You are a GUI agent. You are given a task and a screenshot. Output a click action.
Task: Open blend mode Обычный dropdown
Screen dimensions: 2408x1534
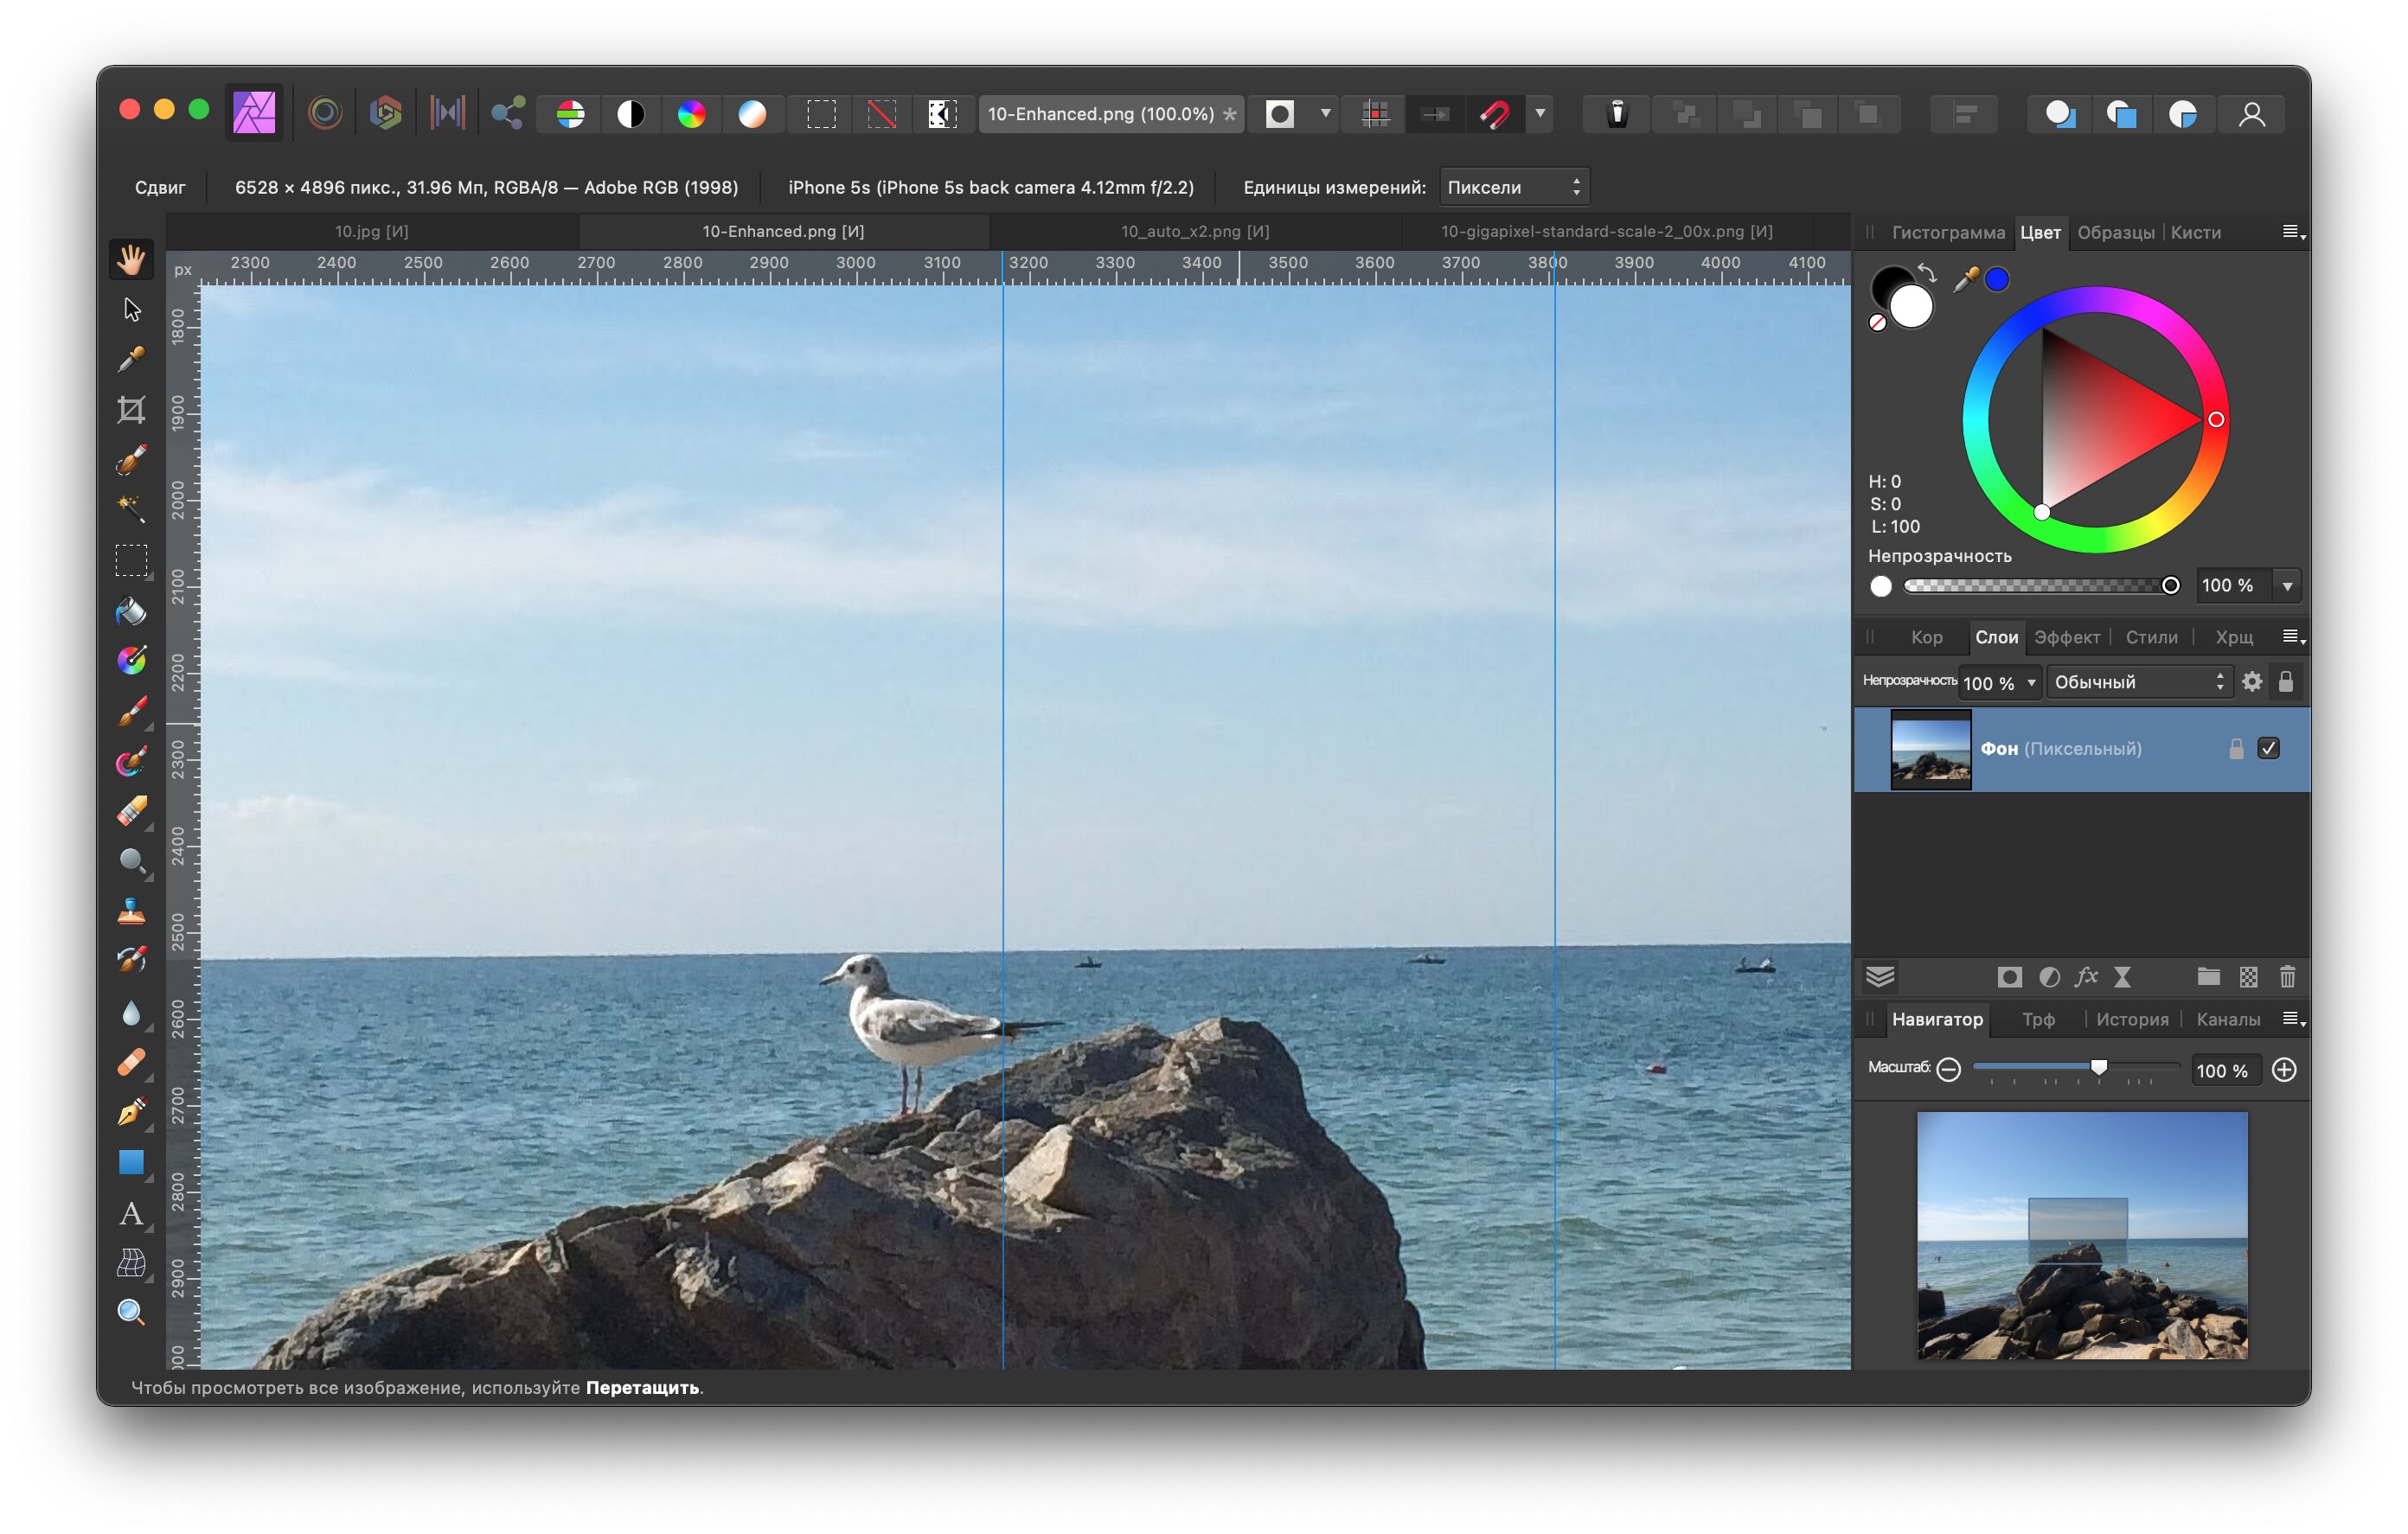pos(2138,682)
